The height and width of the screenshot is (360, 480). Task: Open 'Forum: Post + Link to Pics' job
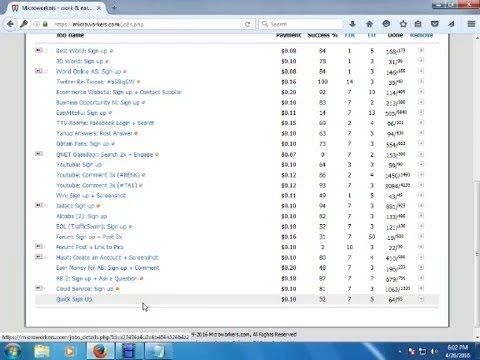pyautogui.click(x=90, y=247)
